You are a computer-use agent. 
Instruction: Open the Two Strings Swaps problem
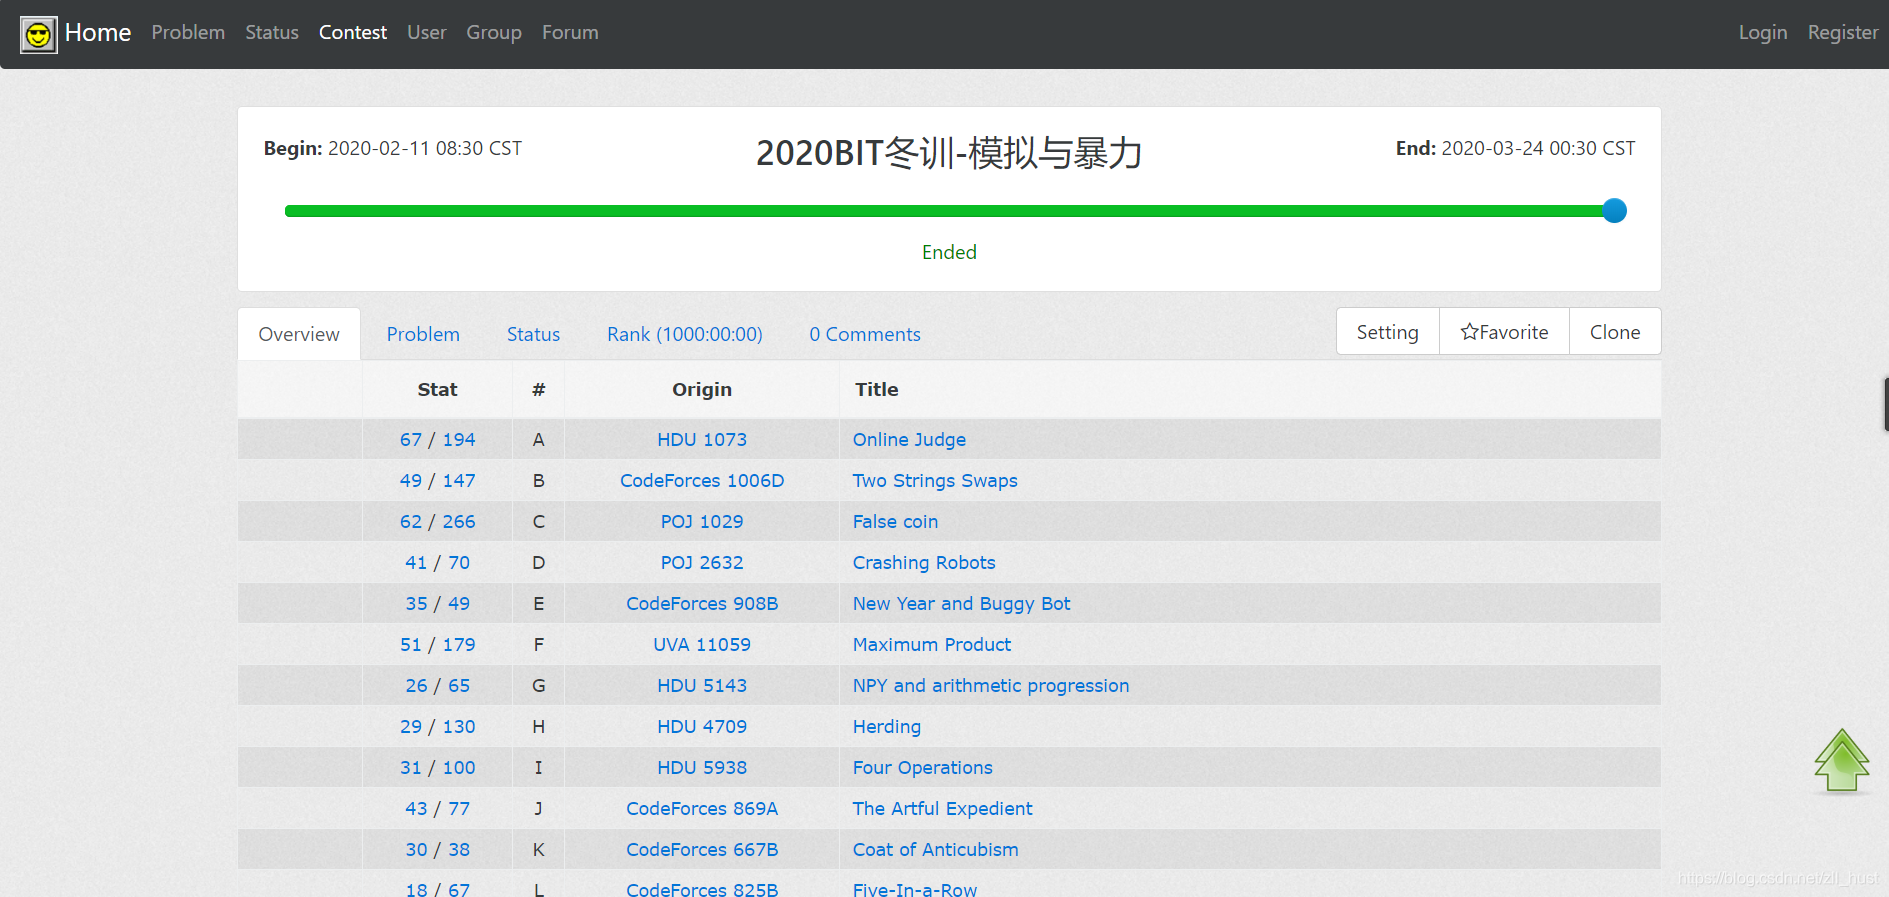pos(935,480)
